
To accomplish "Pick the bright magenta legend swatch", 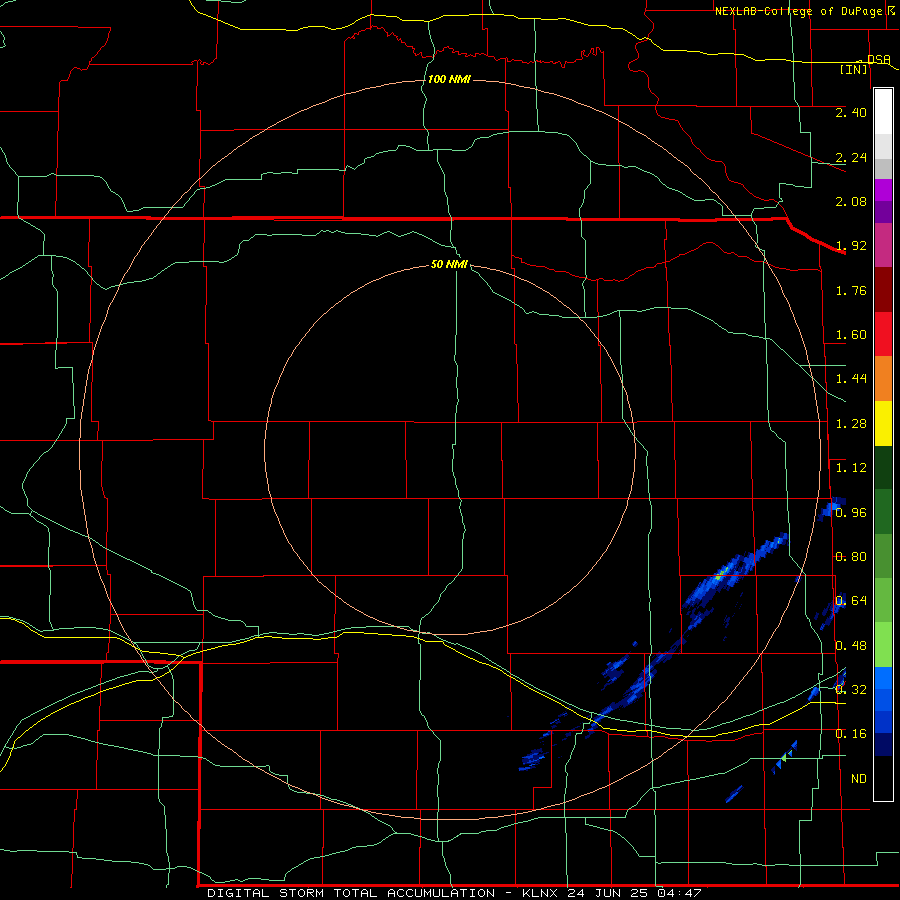I will pos(883,190).
